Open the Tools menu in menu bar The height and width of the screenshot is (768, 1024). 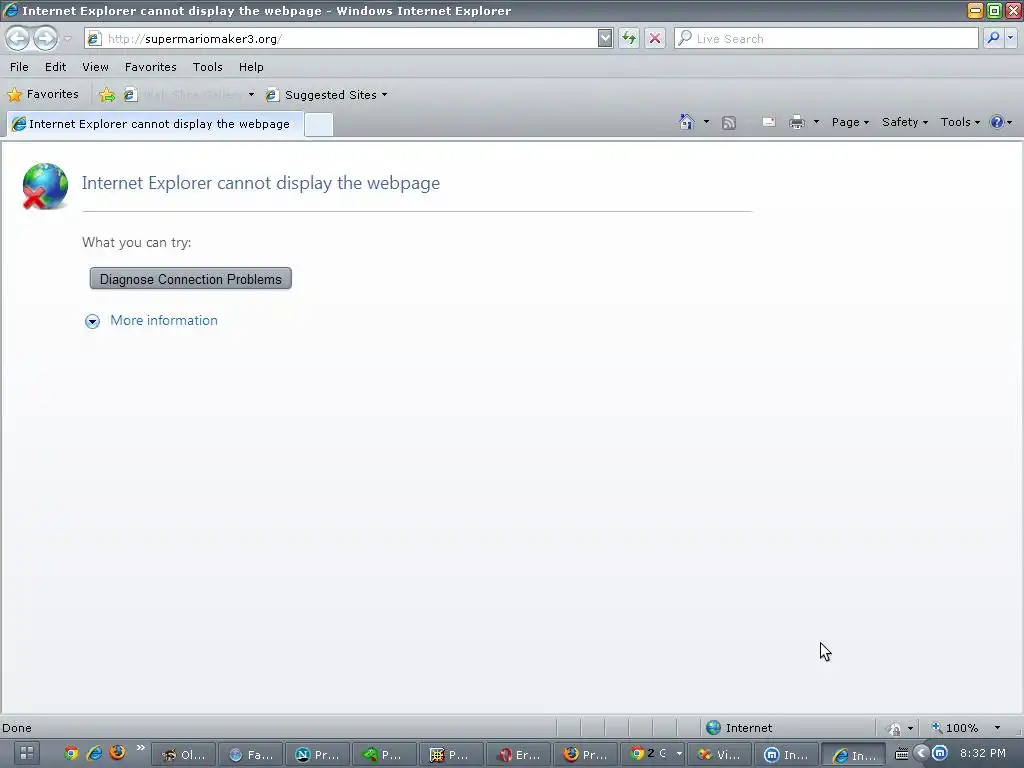coord(208,67)
